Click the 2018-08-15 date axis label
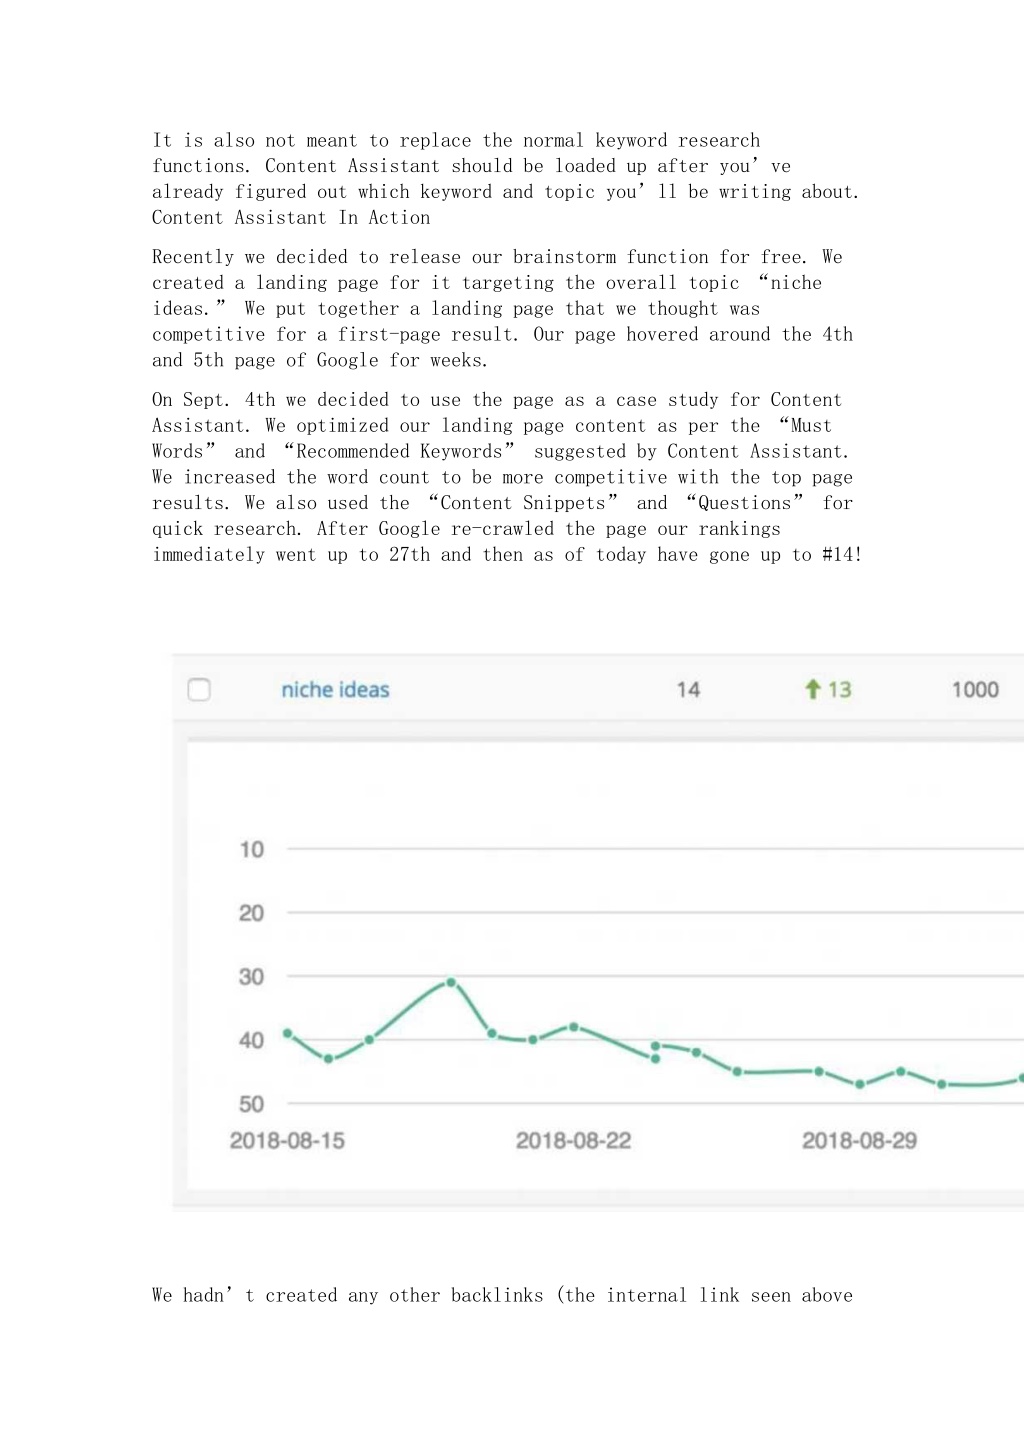This screenshot has height=1447, width=1024. click(x=287, y=1140)
